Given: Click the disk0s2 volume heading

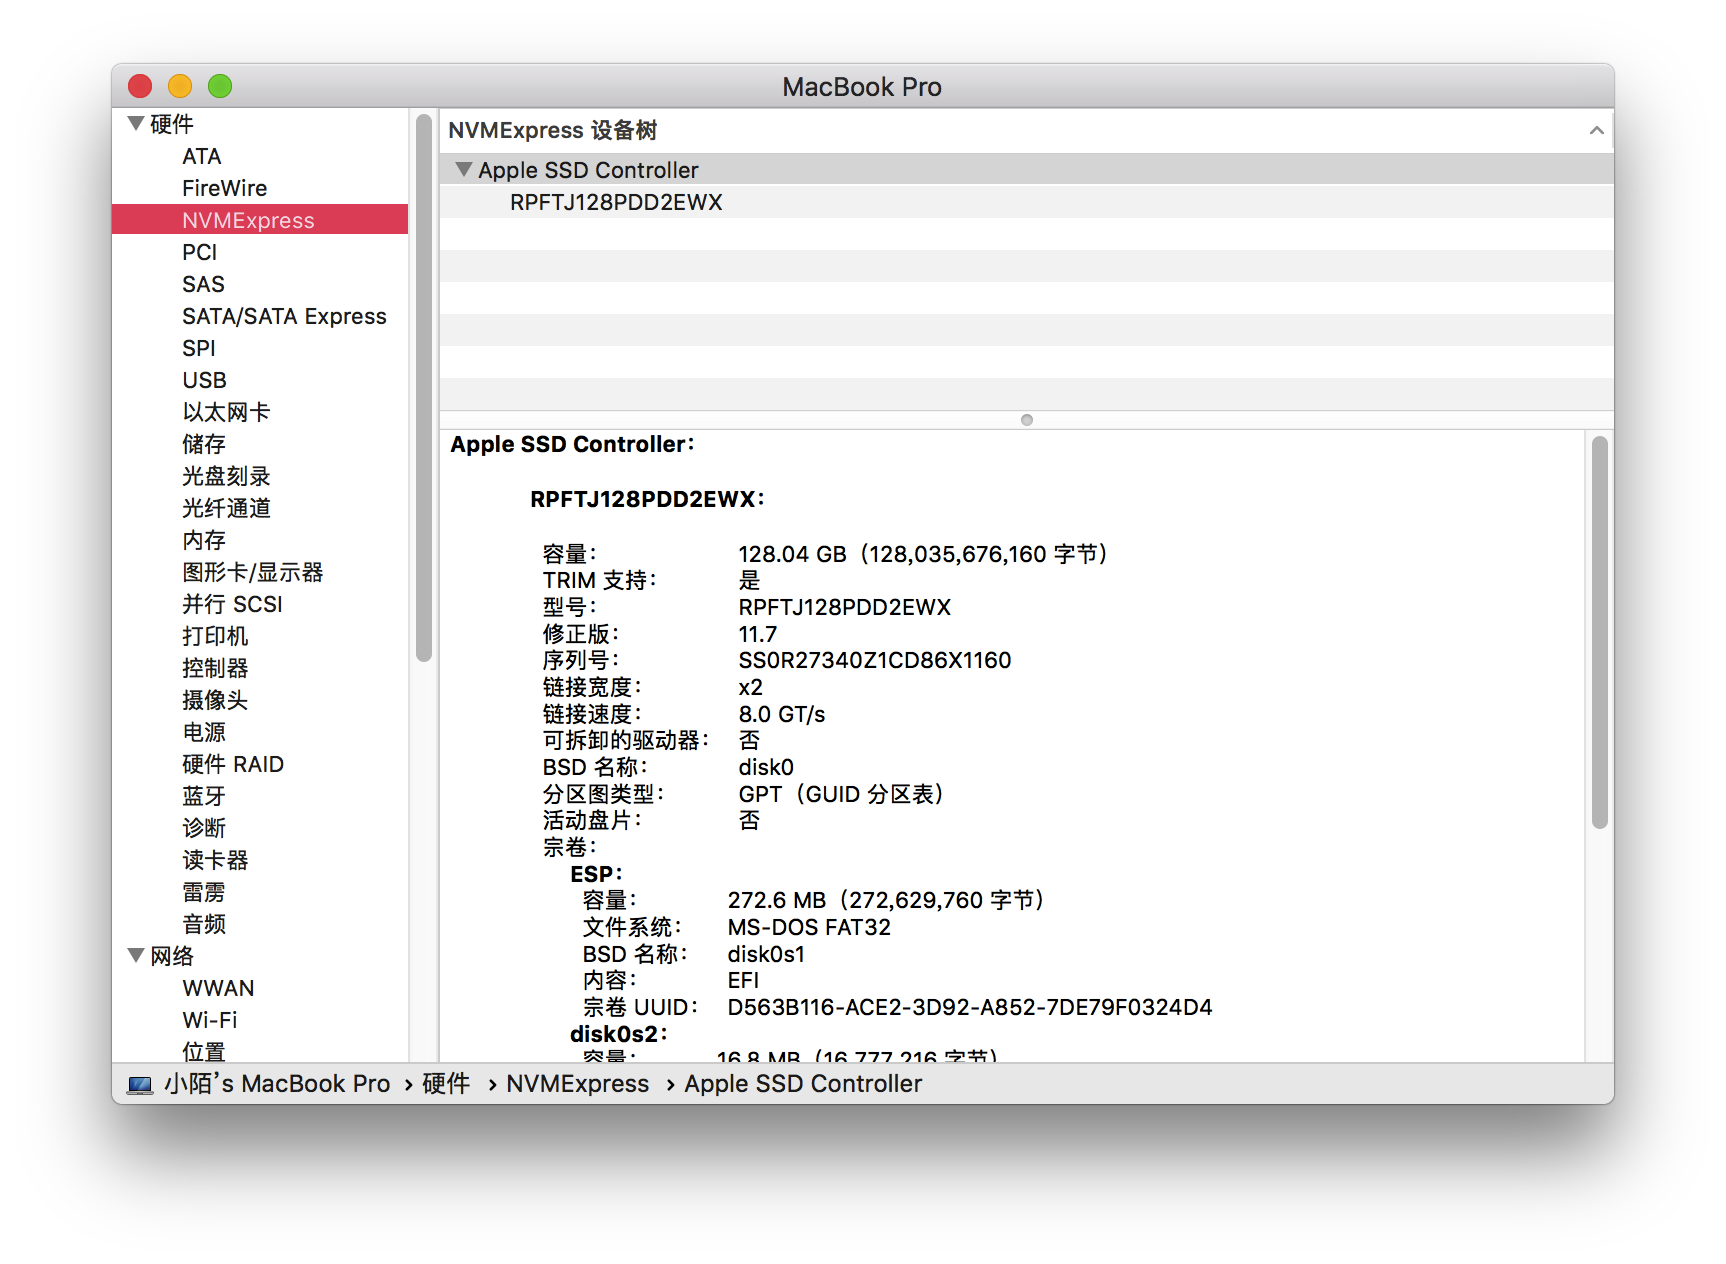Looking at the screenshot, I should point(618,1035).
